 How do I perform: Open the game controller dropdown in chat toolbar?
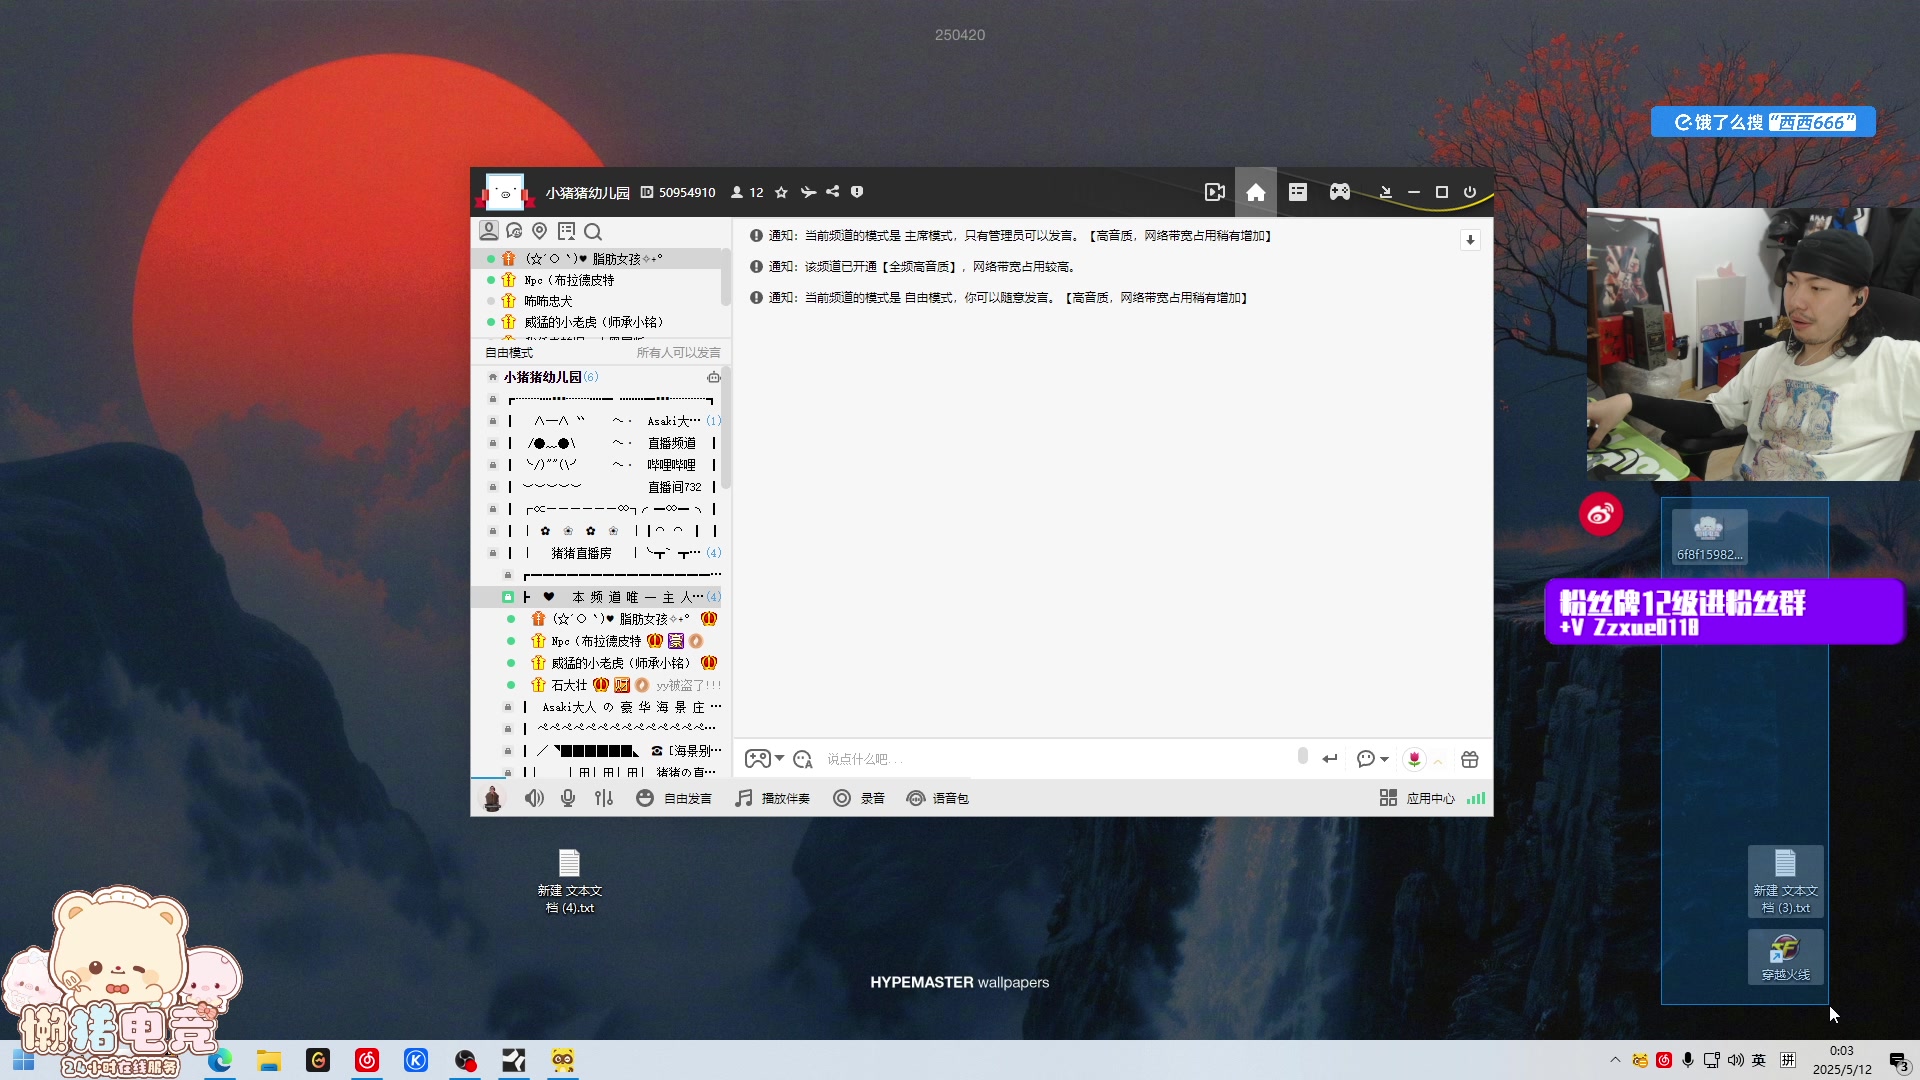764,759
